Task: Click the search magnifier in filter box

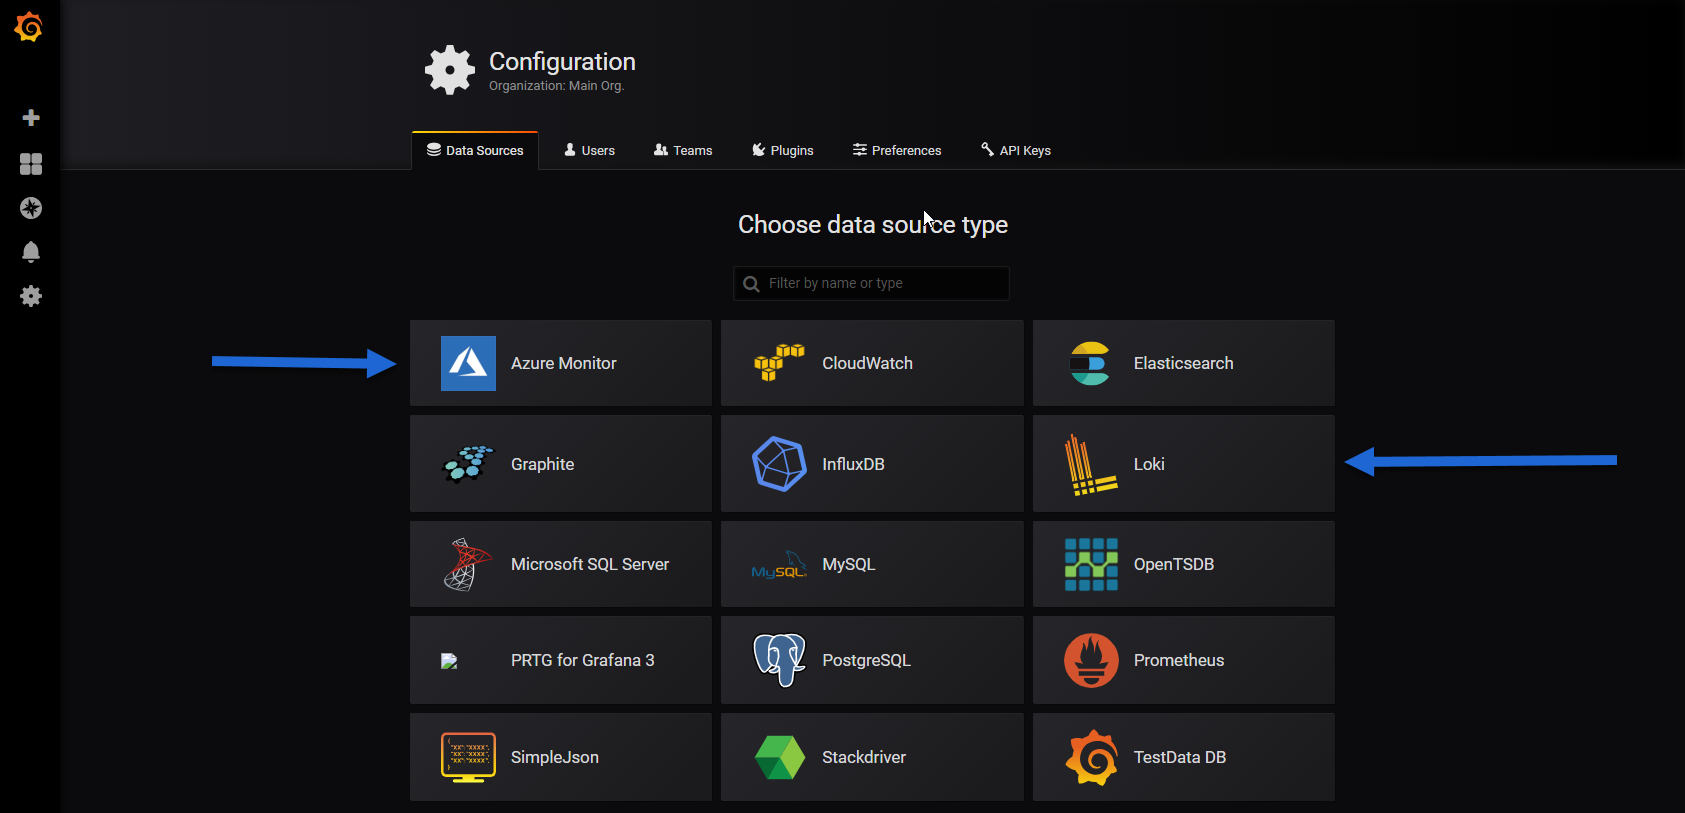Action: pyautogui.click(x=751, y=284)
